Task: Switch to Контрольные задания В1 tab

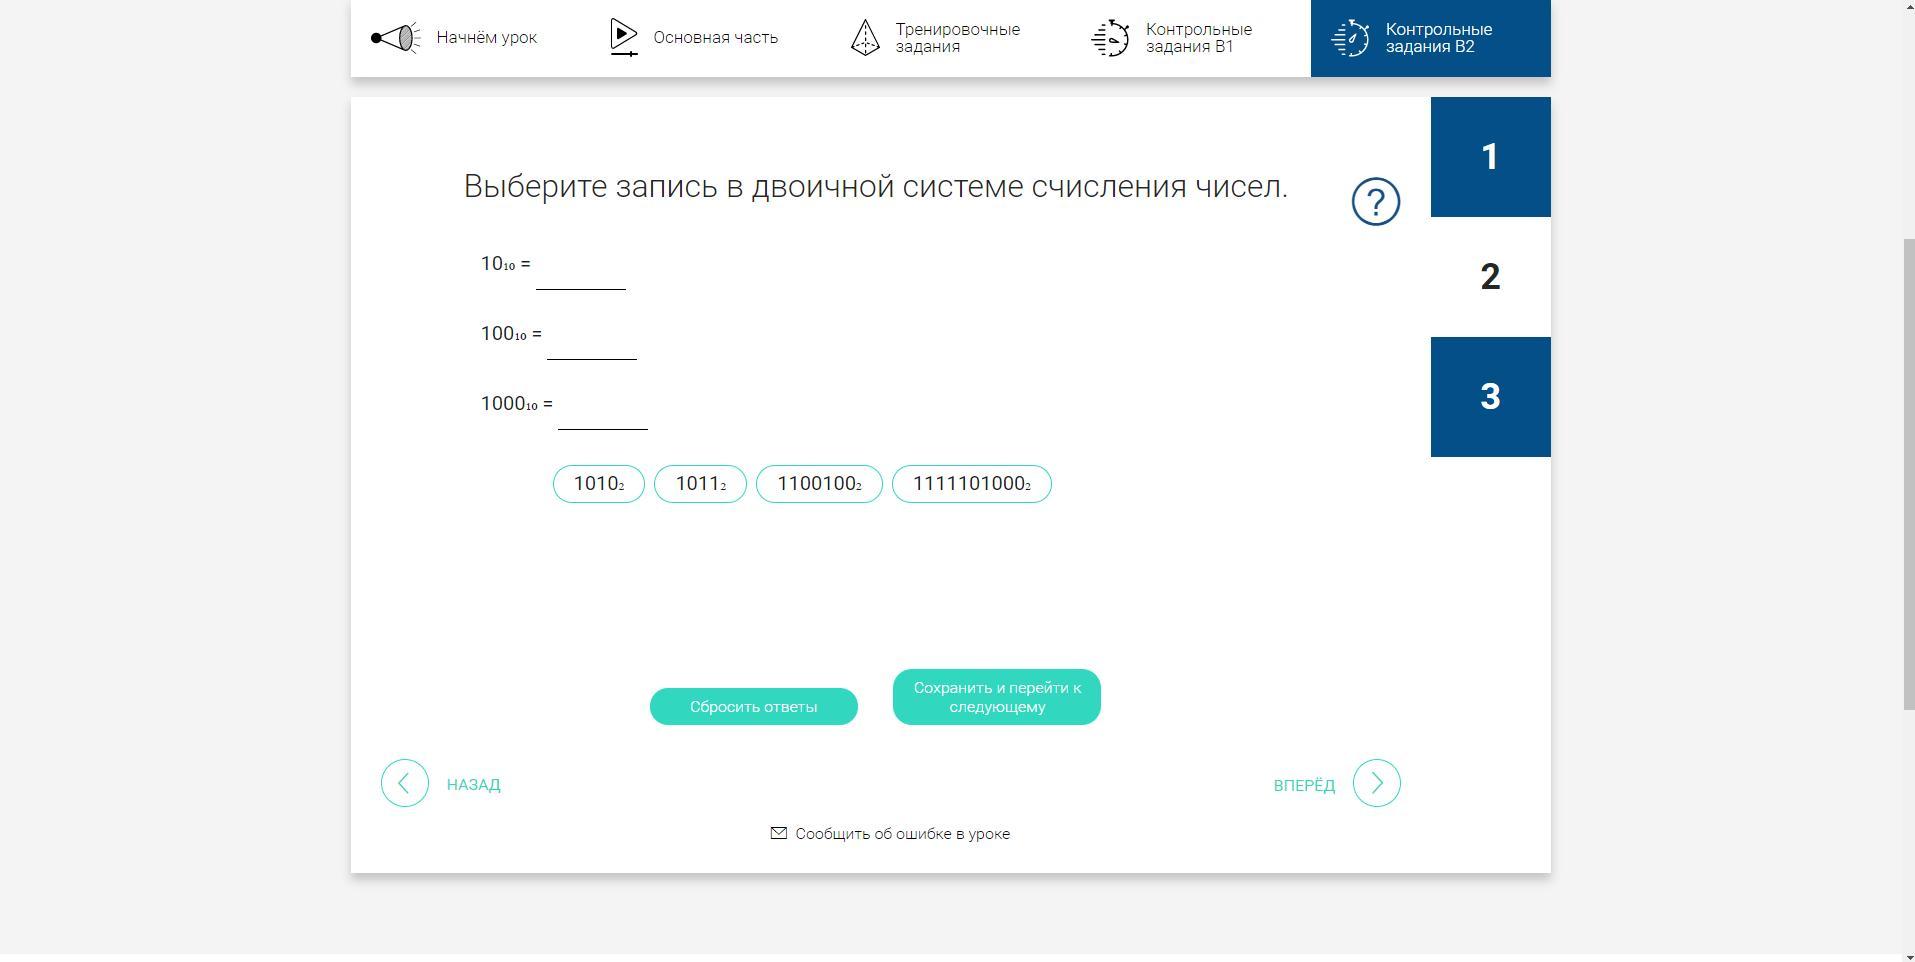Action: (1198, 38)
